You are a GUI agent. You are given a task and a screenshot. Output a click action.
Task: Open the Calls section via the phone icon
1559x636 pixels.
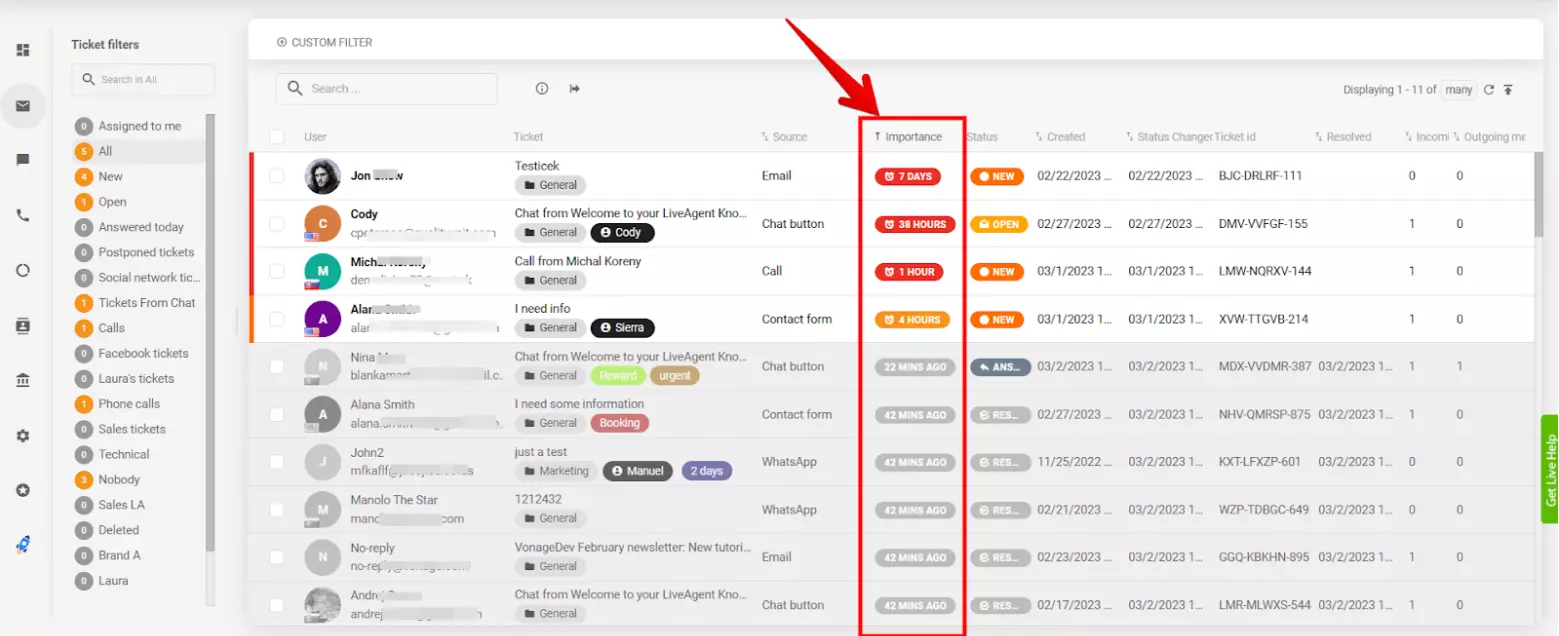tap(24, 215)
